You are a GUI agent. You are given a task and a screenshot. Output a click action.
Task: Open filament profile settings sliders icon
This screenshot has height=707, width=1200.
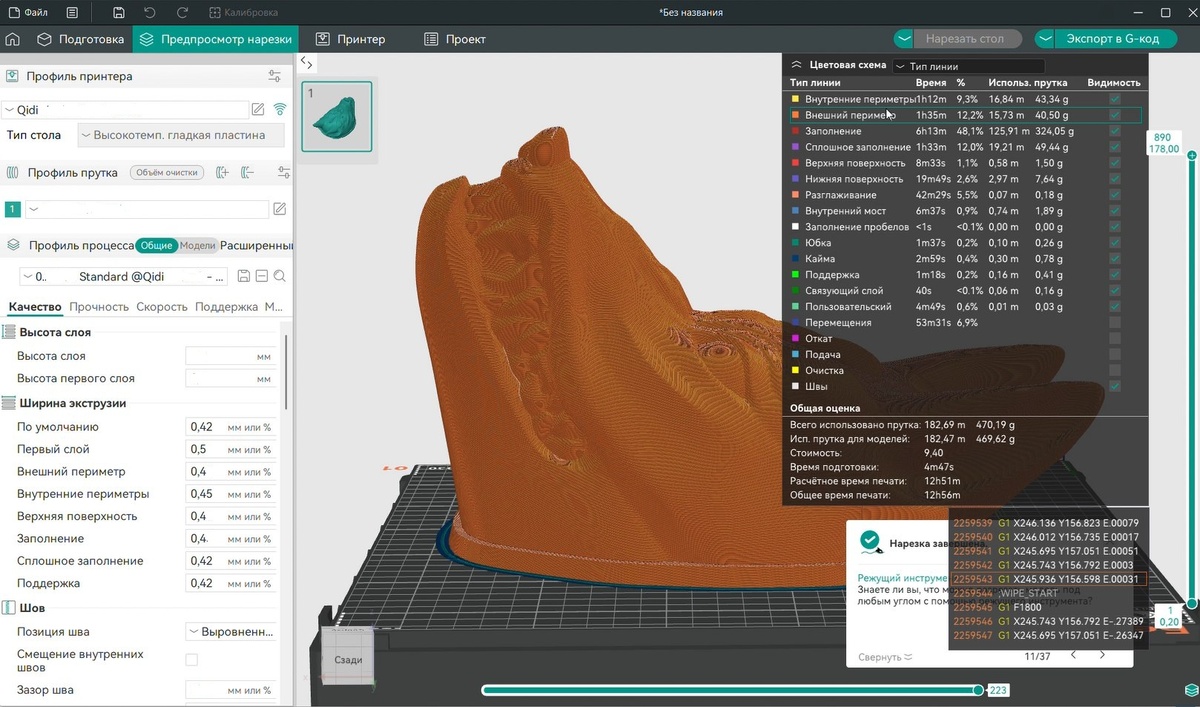283,173
